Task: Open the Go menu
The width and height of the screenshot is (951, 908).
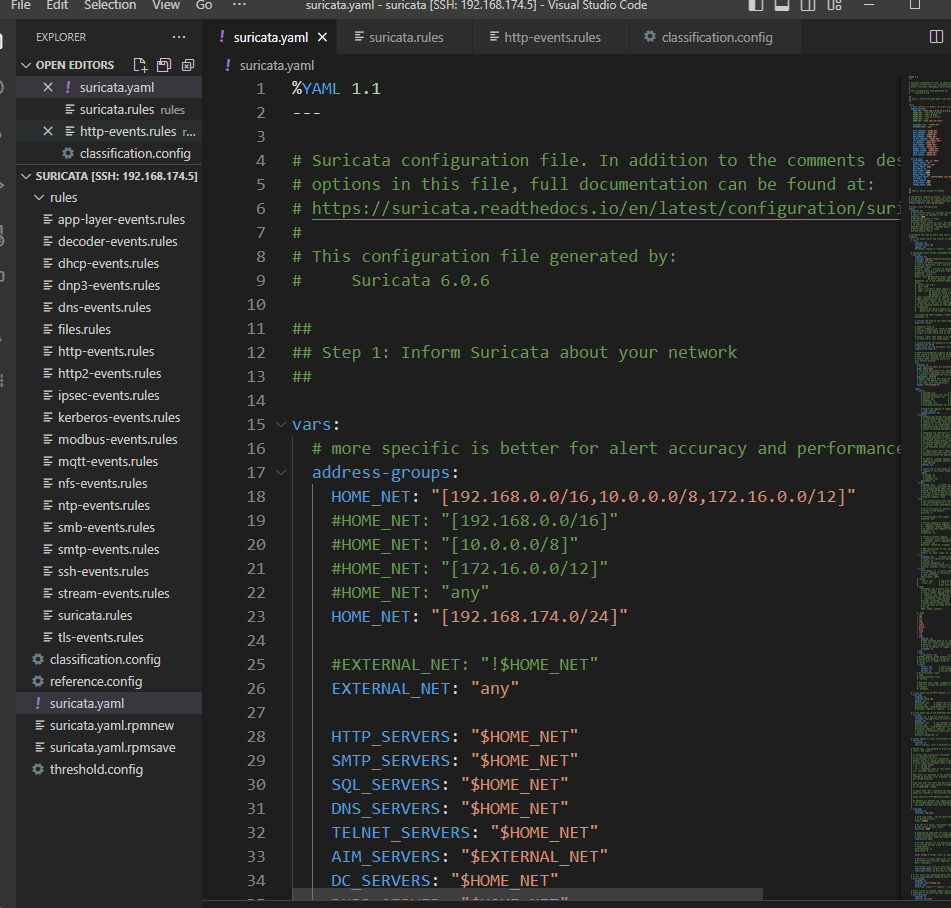Action: pos(204,5)
